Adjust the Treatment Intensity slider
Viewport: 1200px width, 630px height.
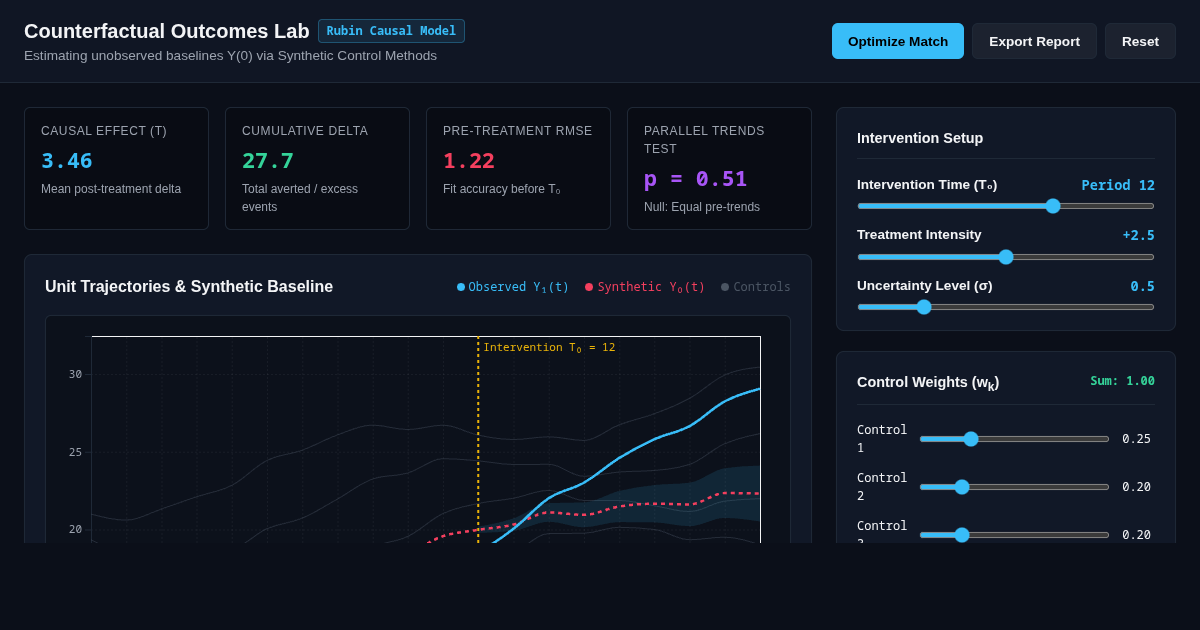[1006, 257]
